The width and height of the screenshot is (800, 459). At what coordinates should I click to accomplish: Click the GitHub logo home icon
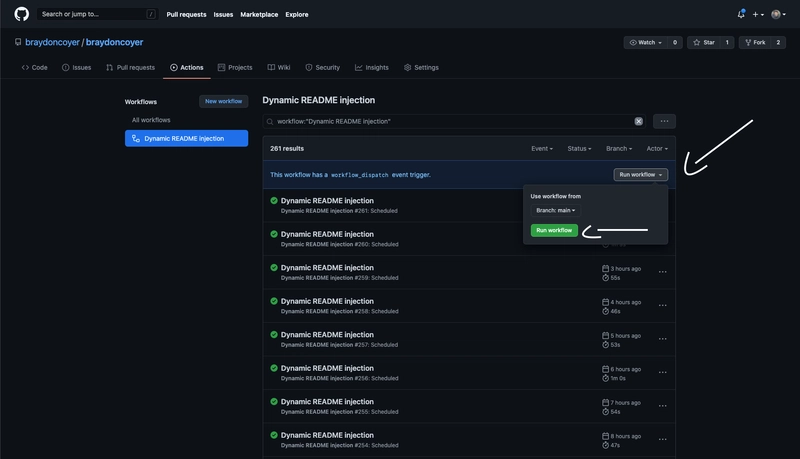21,14
